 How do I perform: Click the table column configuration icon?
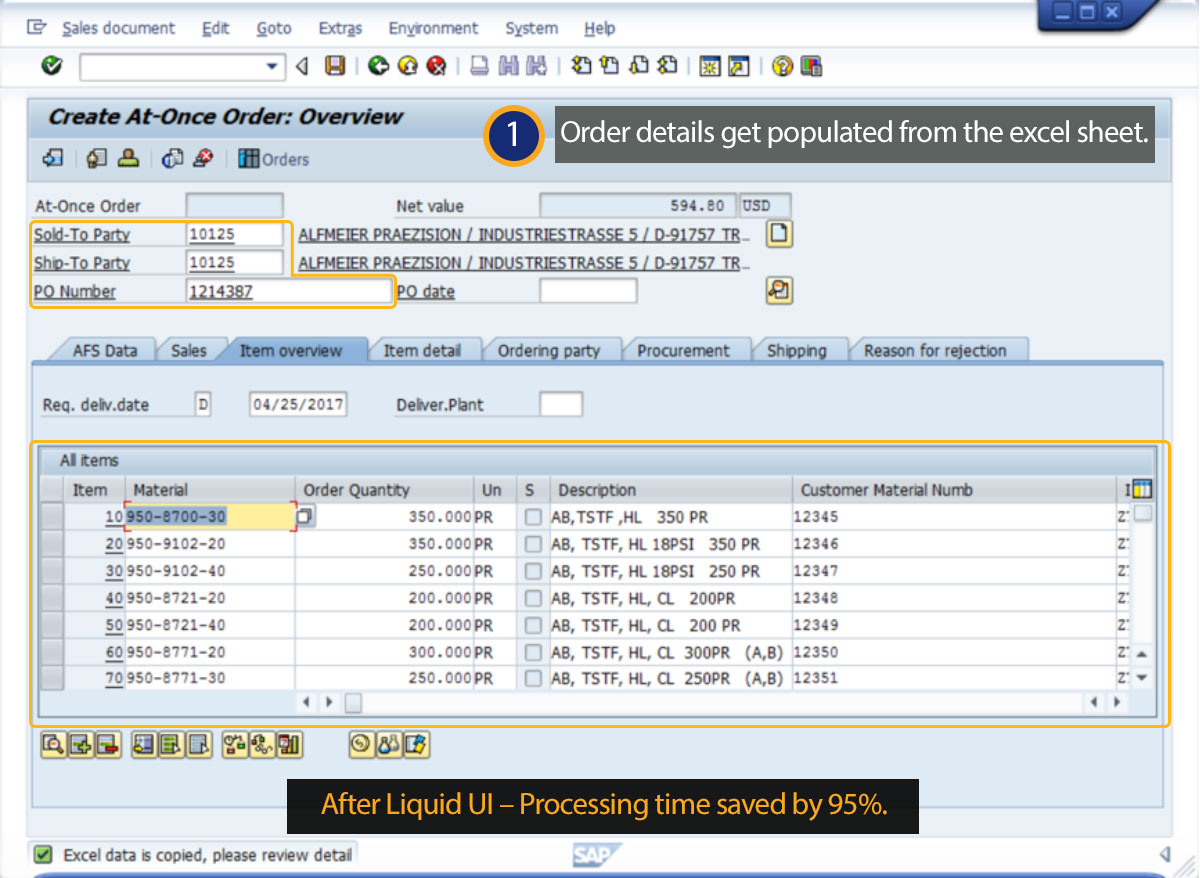[x=1141, y=489]
